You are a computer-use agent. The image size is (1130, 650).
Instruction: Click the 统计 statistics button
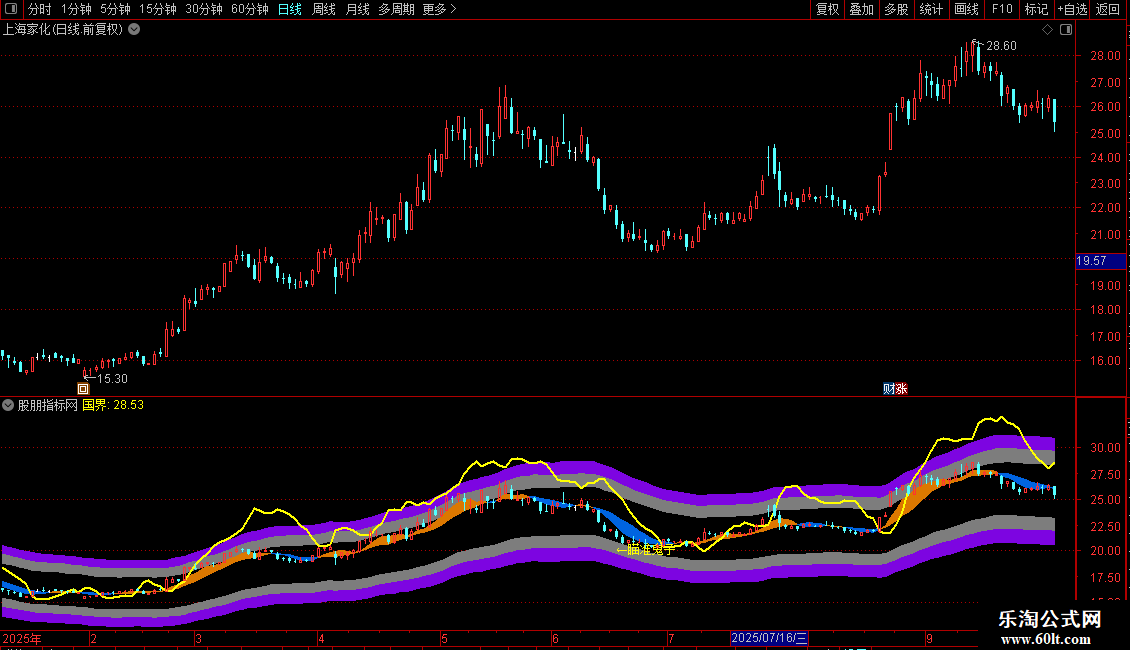coord(931,9)
